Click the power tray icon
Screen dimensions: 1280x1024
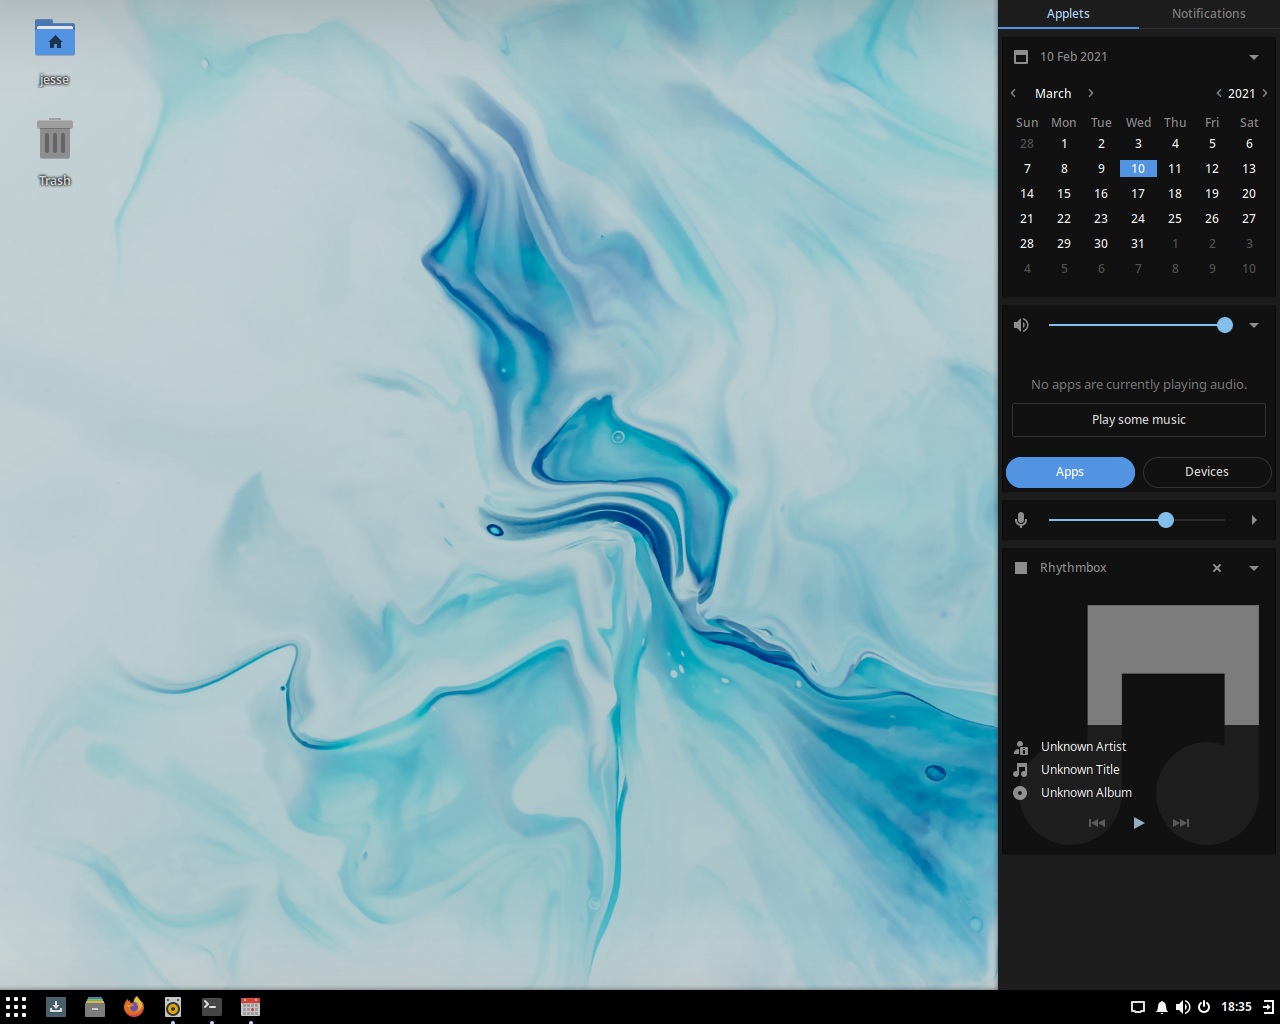(x=1204, y=1007)
